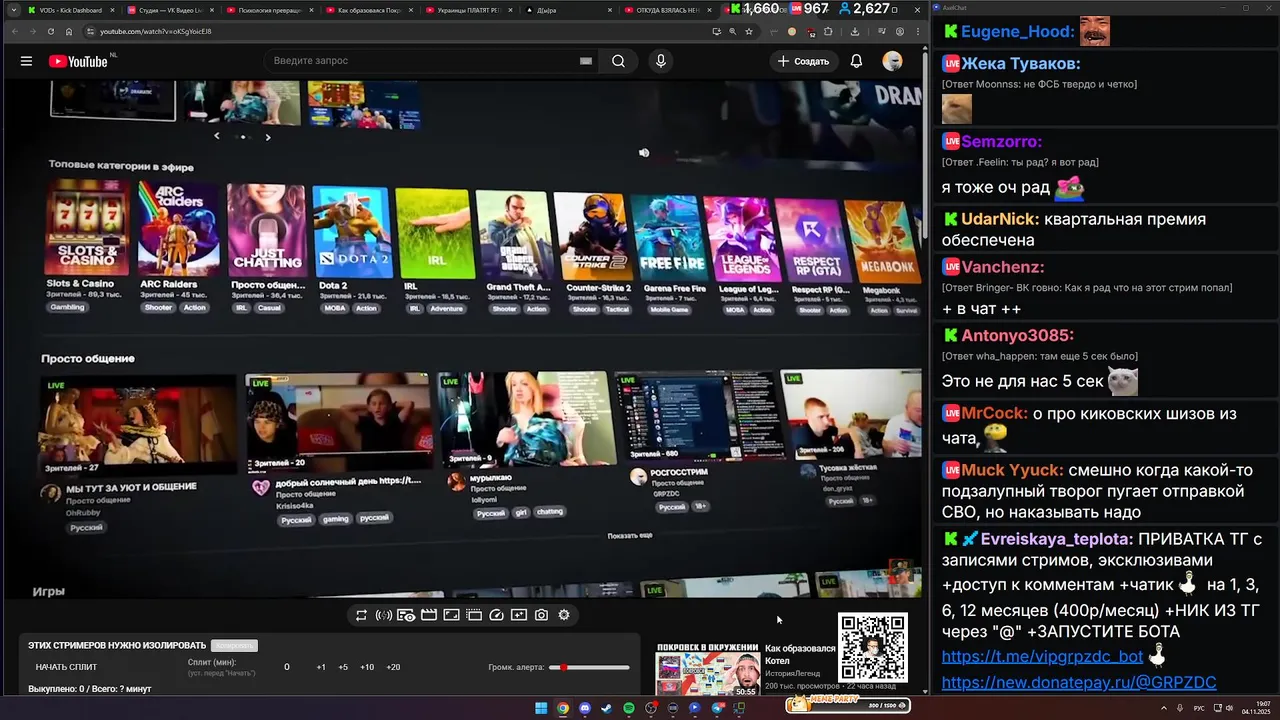Click Muck Yyuck username in chat
The image size is (1280, 720).
1013,470
